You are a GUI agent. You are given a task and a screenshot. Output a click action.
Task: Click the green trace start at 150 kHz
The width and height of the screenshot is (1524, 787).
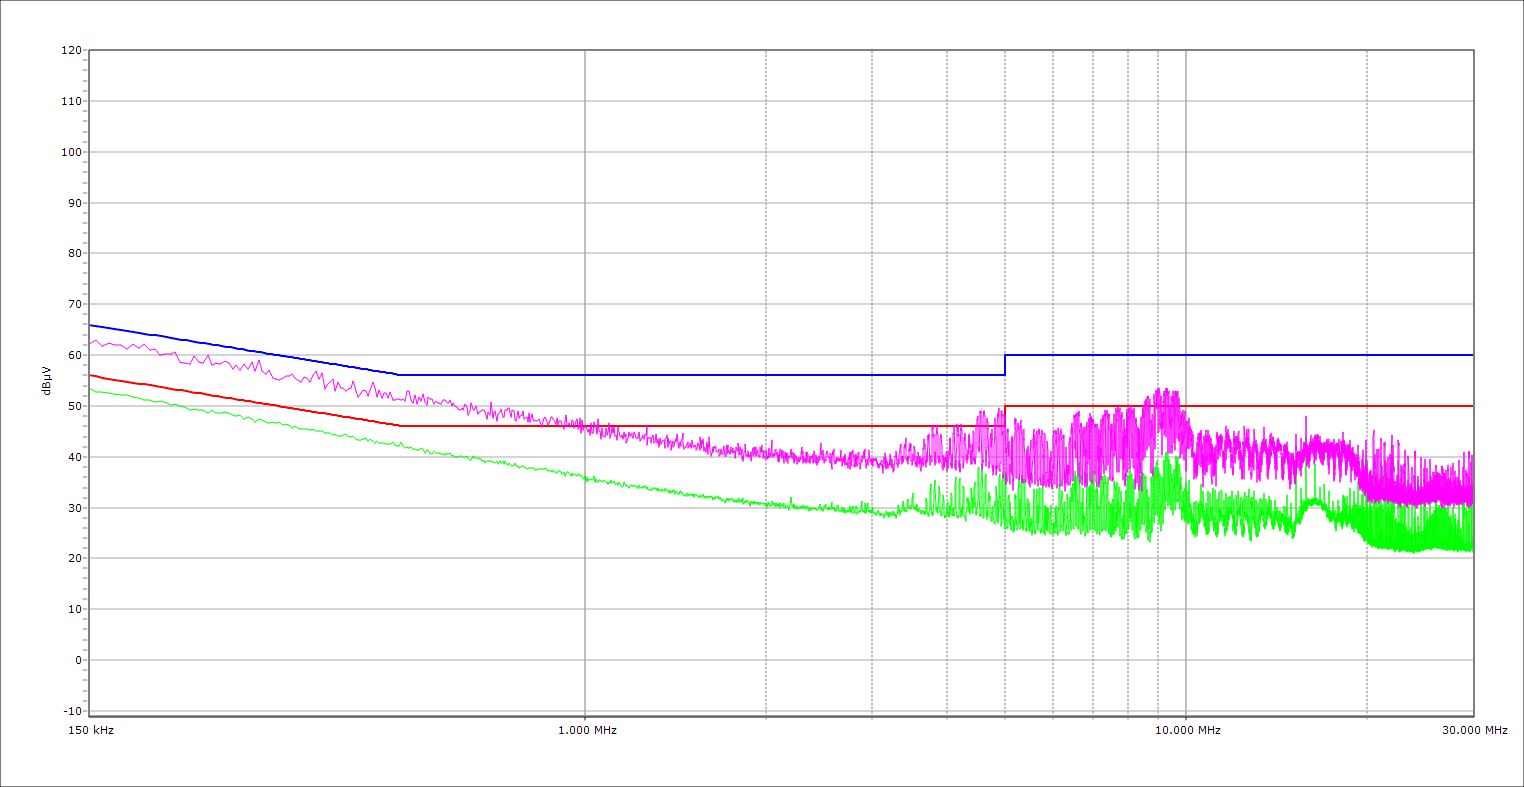coord(91,389)
